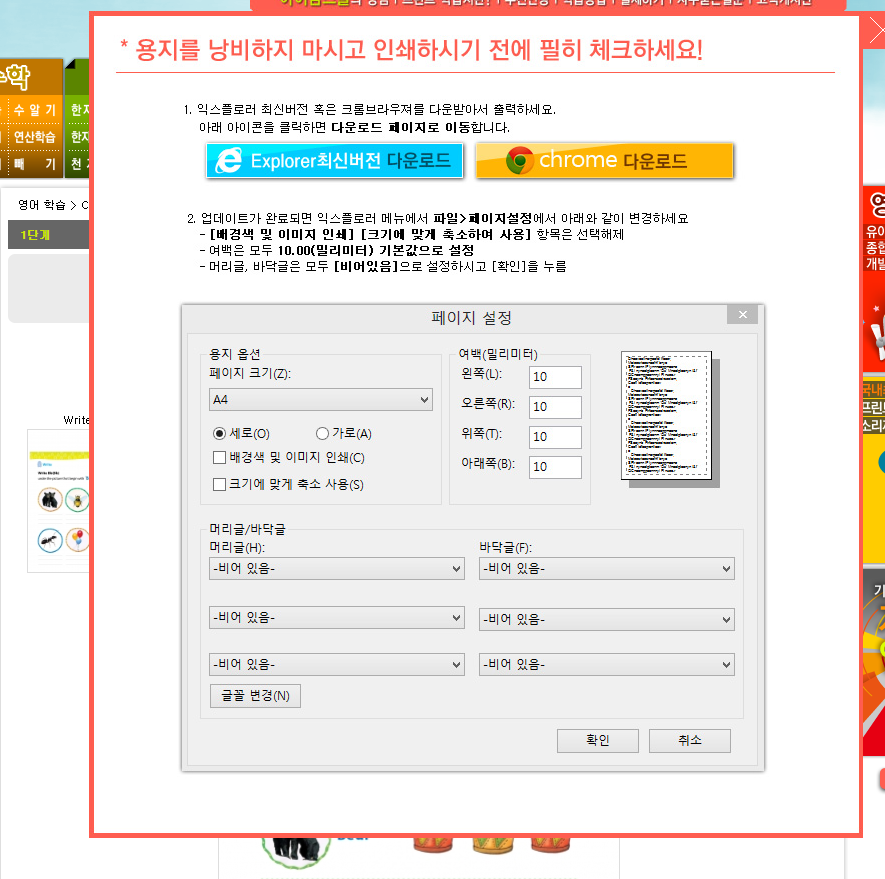Expand the first 바닥글(F) footer dropdown
Viewport: 885px width, 879px height.
[x=607, y=569]
